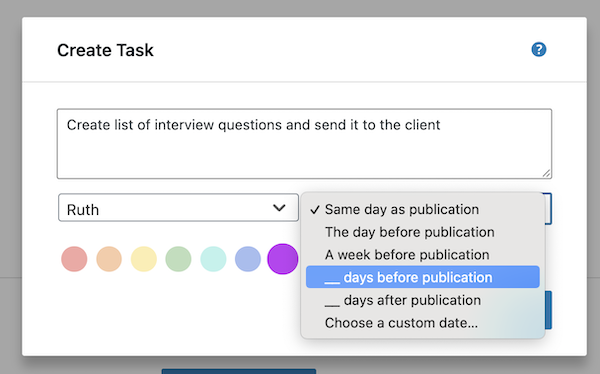Viewport: 600px width, 374px height.
Task: Pick the red color swatch
Action: coord(74,259)
